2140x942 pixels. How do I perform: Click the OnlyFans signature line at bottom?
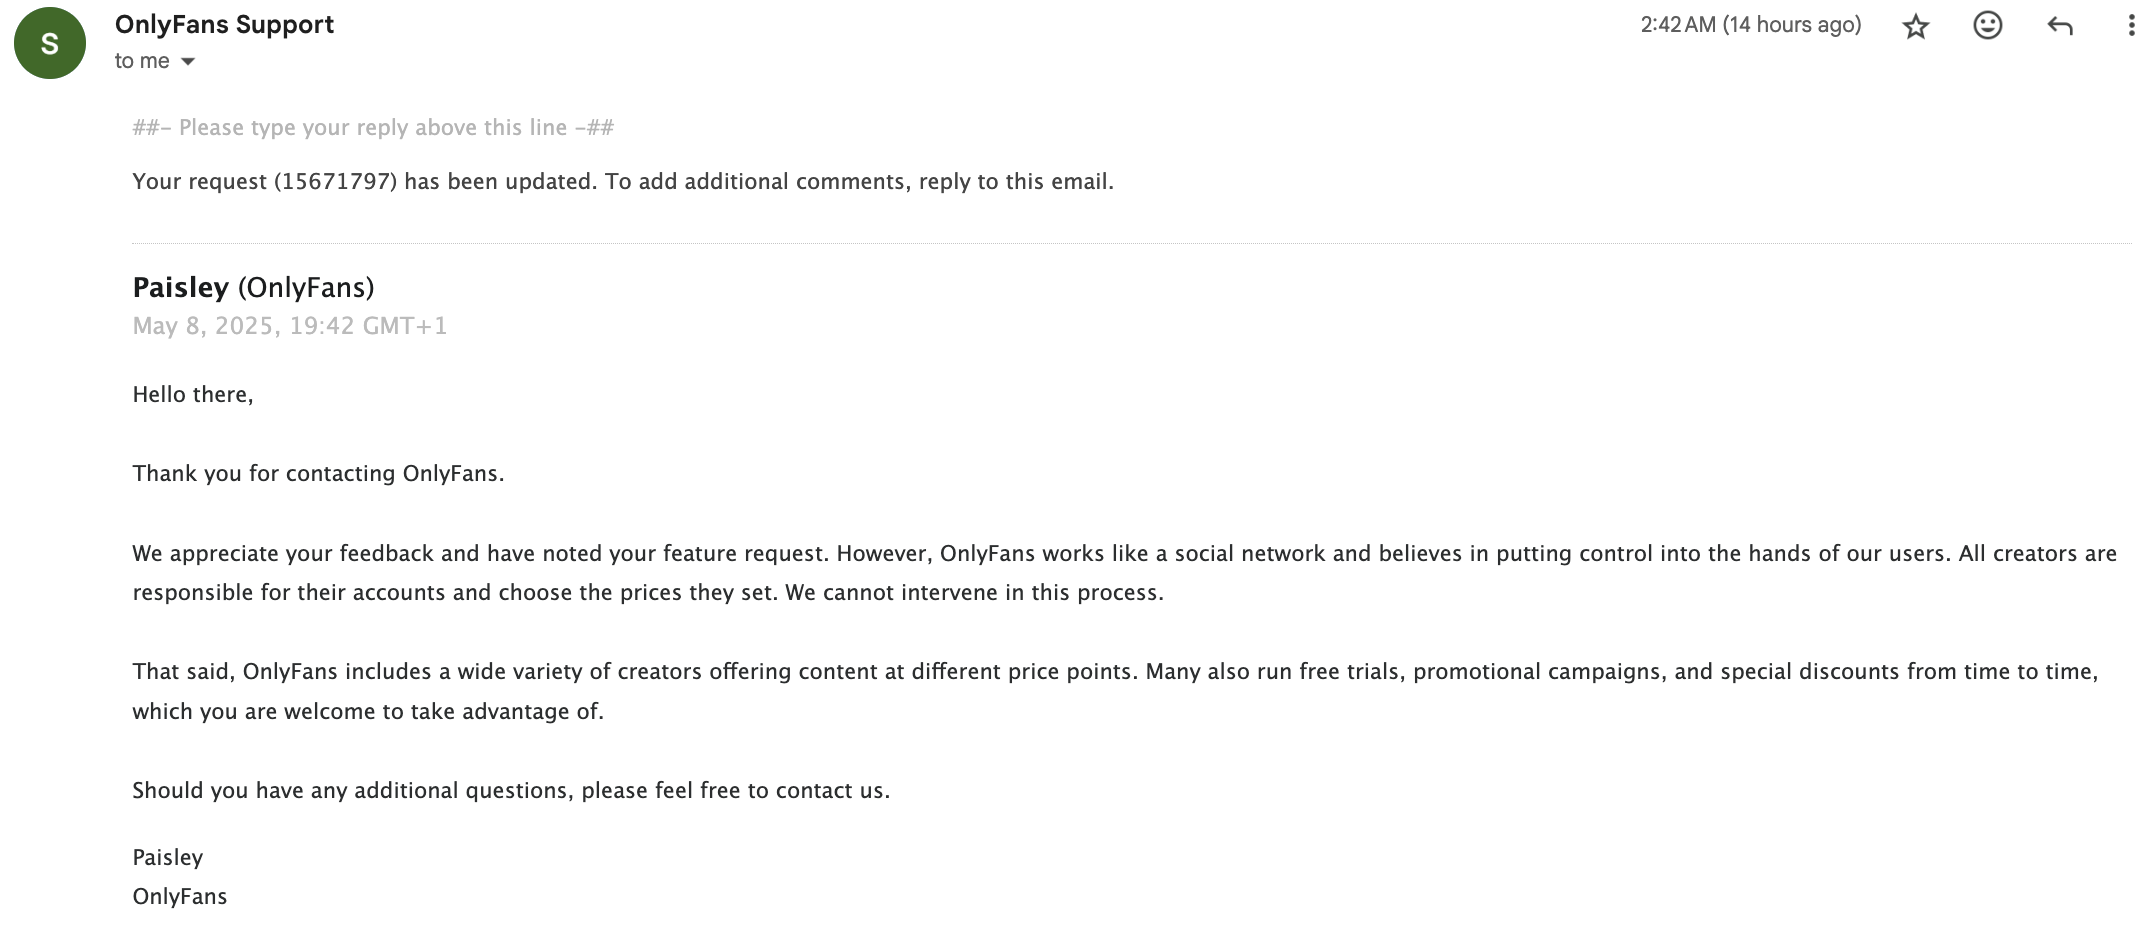180,896
